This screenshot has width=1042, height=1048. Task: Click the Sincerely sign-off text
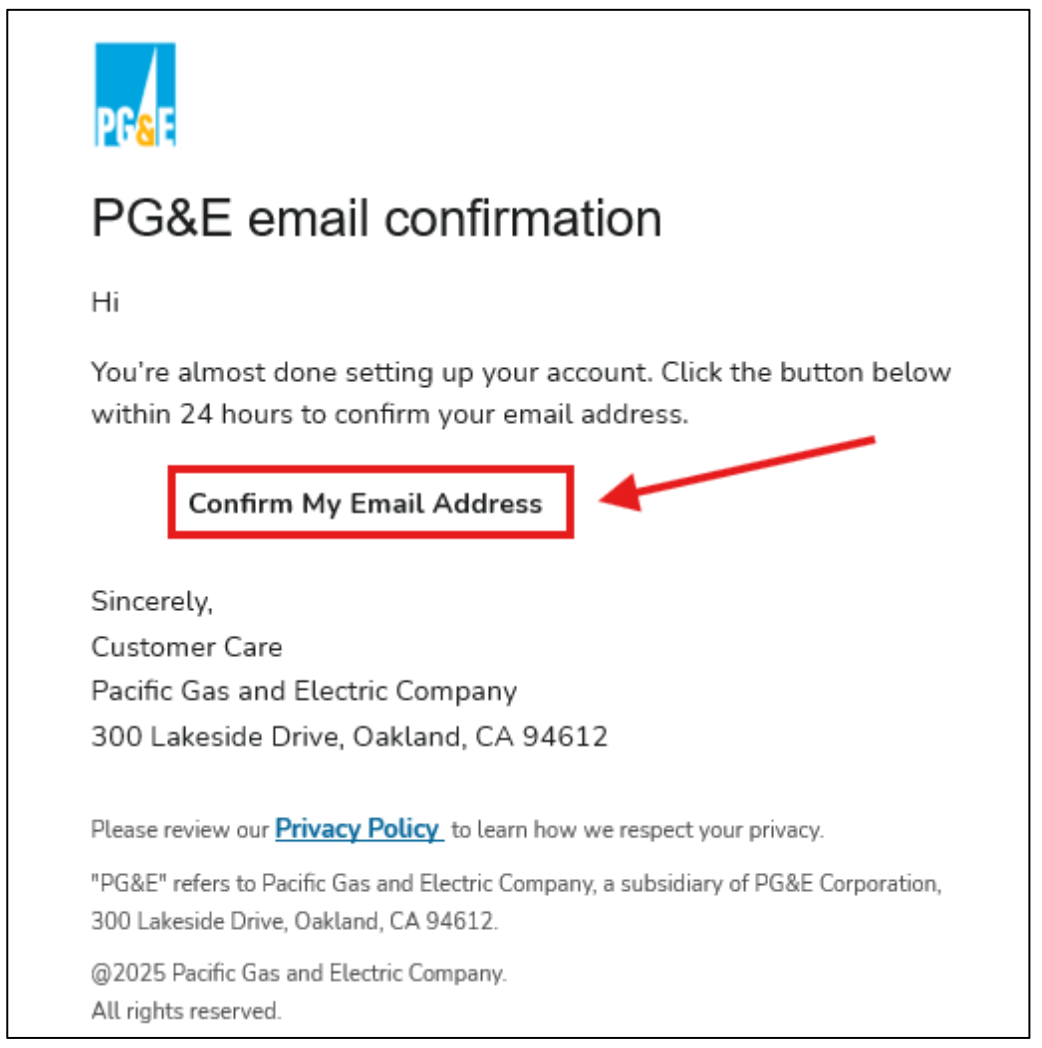(152, 602)
